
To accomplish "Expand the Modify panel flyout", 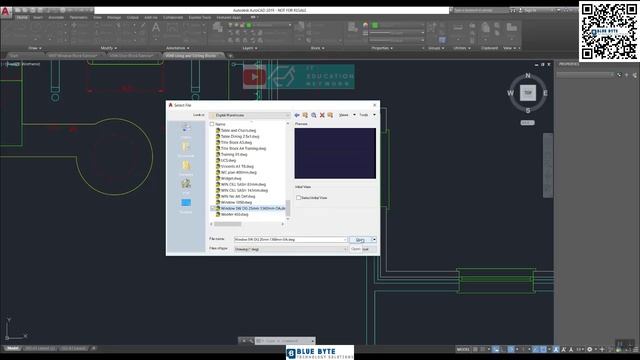I will coord(109,48).
